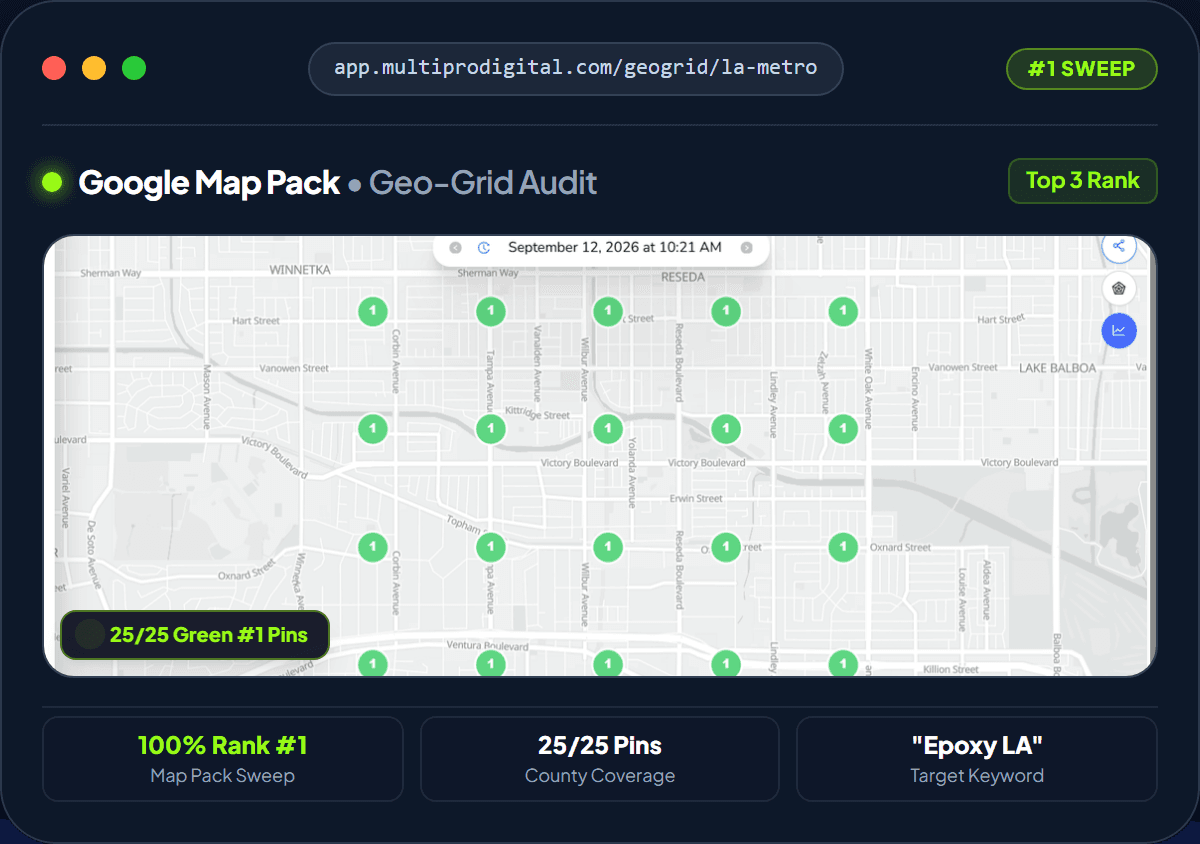Screen dimensions: 1200x844
Task: Click the LAKE BALBOA map label
Action: [1058, 368]
